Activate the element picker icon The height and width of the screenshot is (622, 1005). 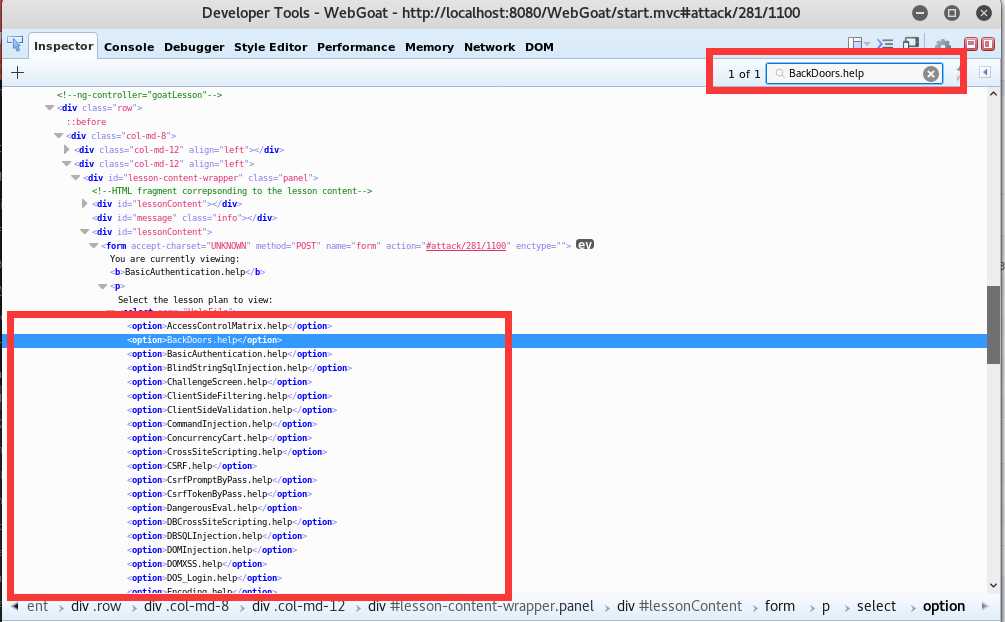[x=15, y=44]
